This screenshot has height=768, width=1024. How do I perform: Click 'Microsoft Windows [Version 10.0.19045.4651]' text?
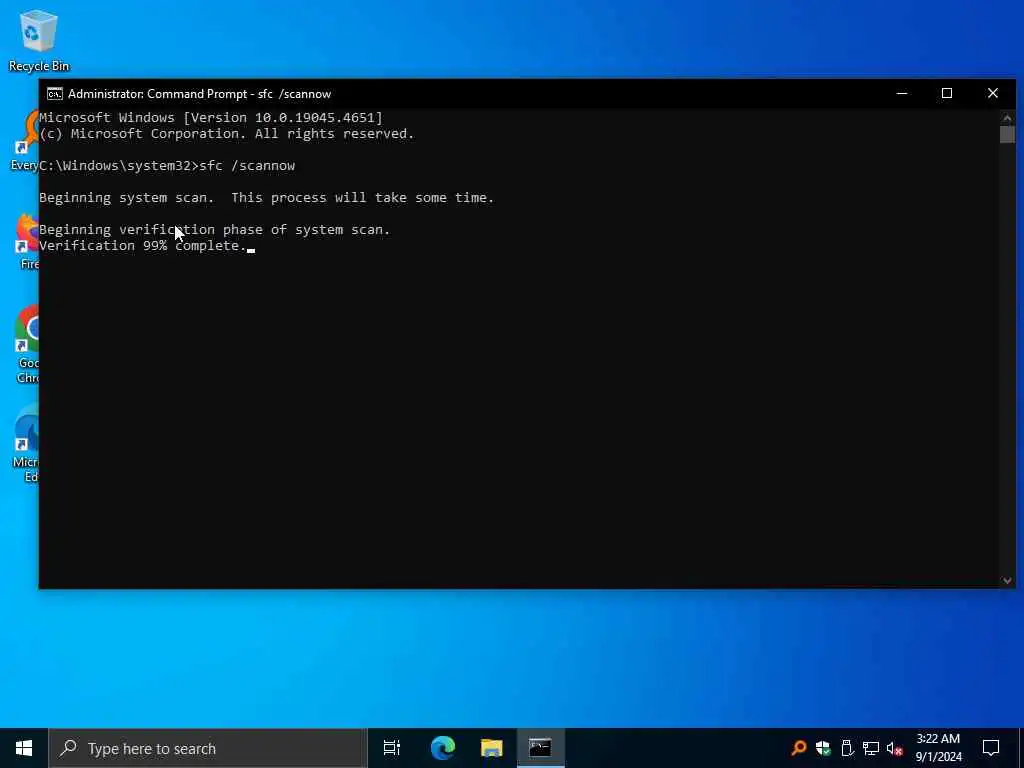[211, 118]
